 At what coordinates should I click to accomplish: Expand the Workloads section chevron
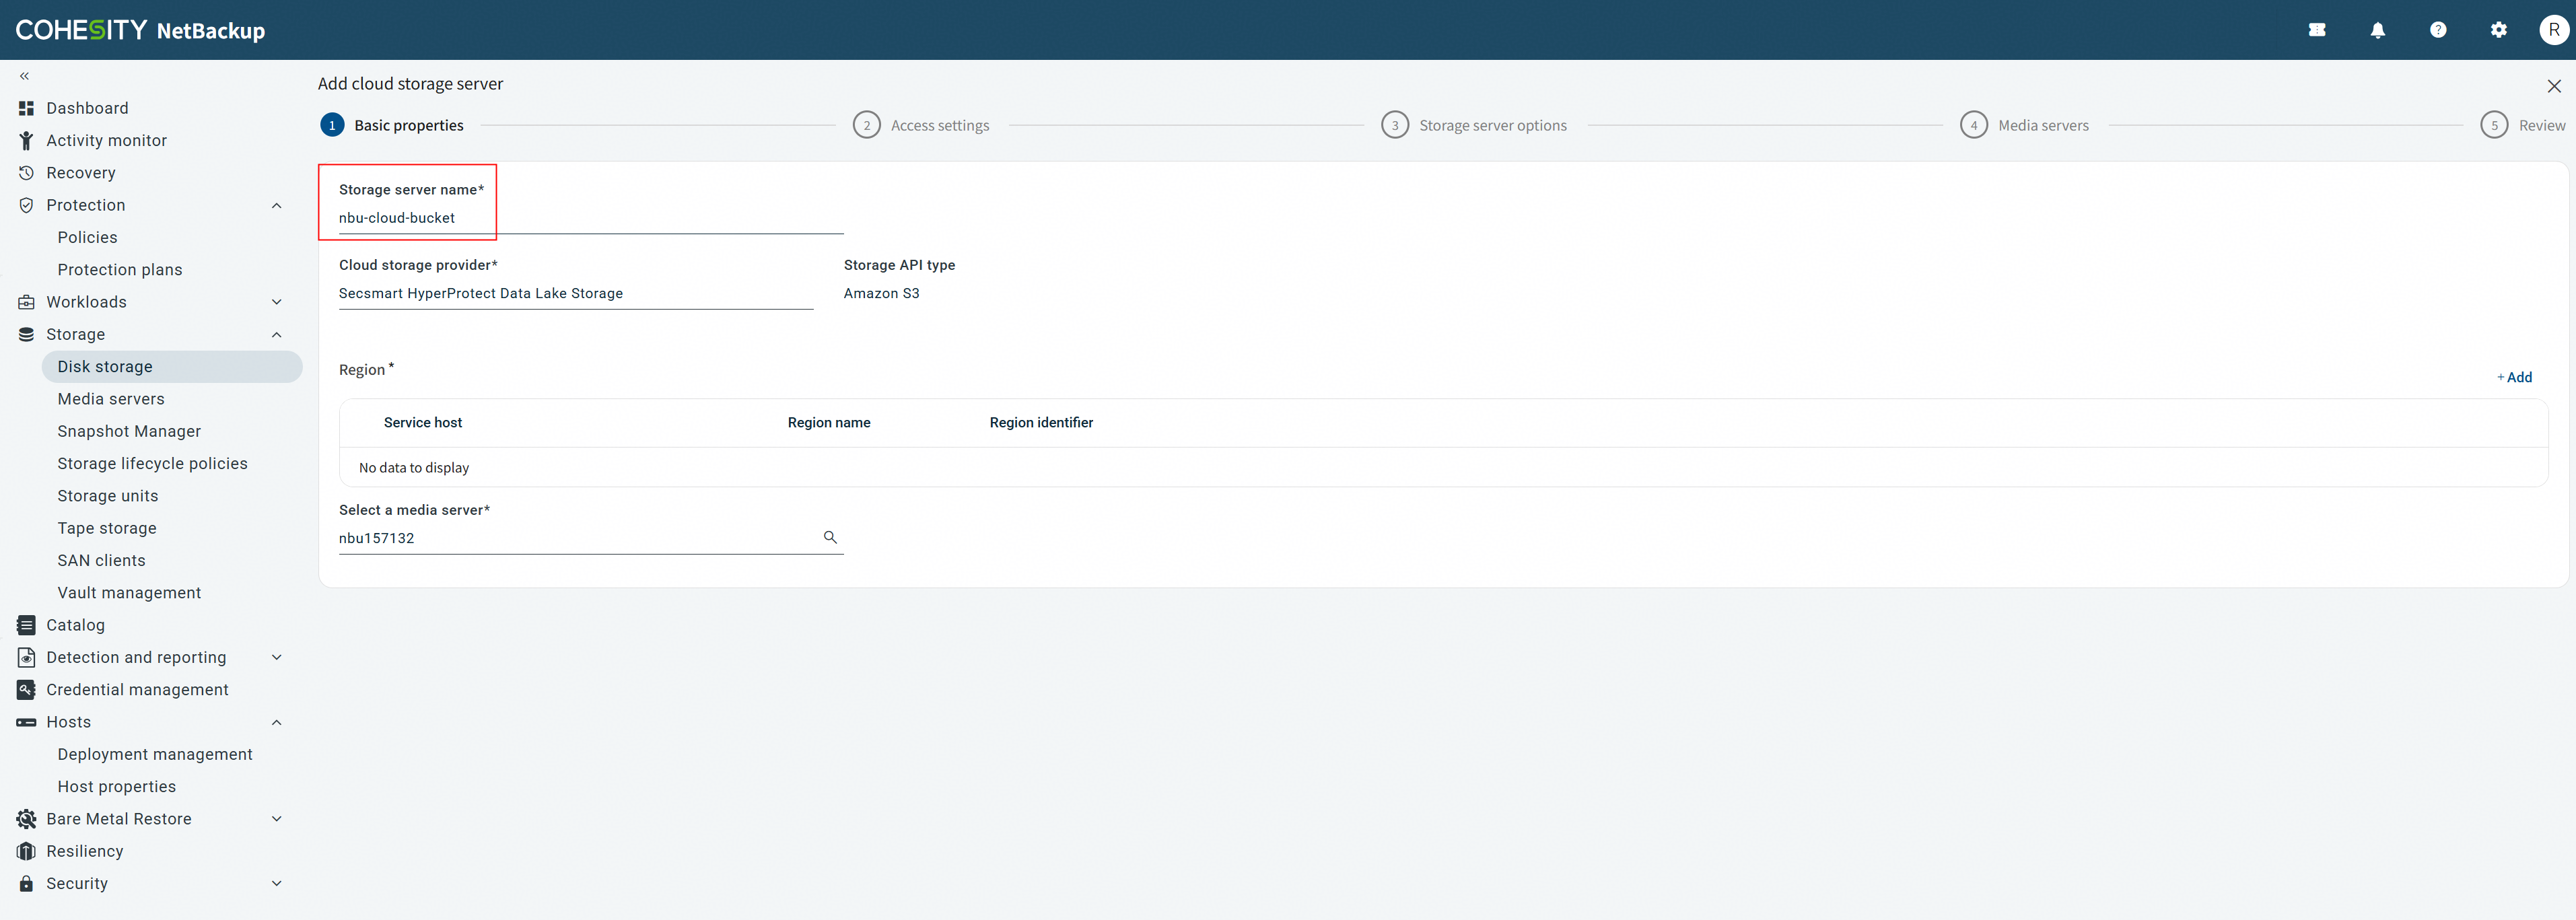(277, 302)
